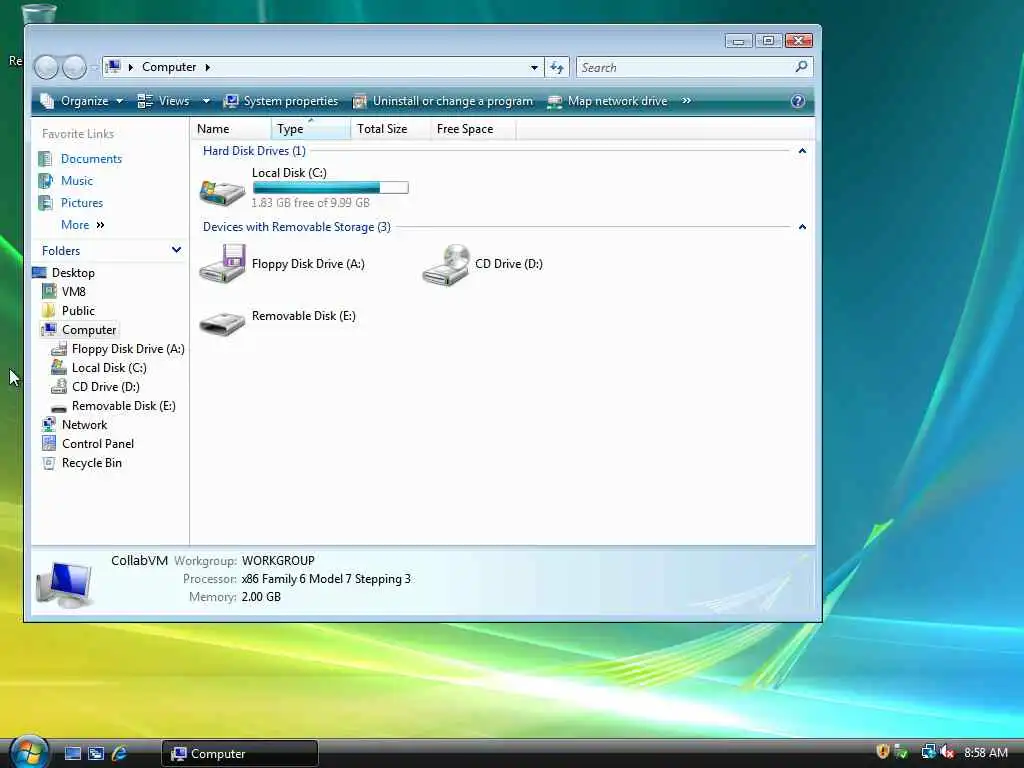The width and height of the screenshot is (1024, 768).
Task: Open the Organize dropdown menu
Action: coord(82,101)
